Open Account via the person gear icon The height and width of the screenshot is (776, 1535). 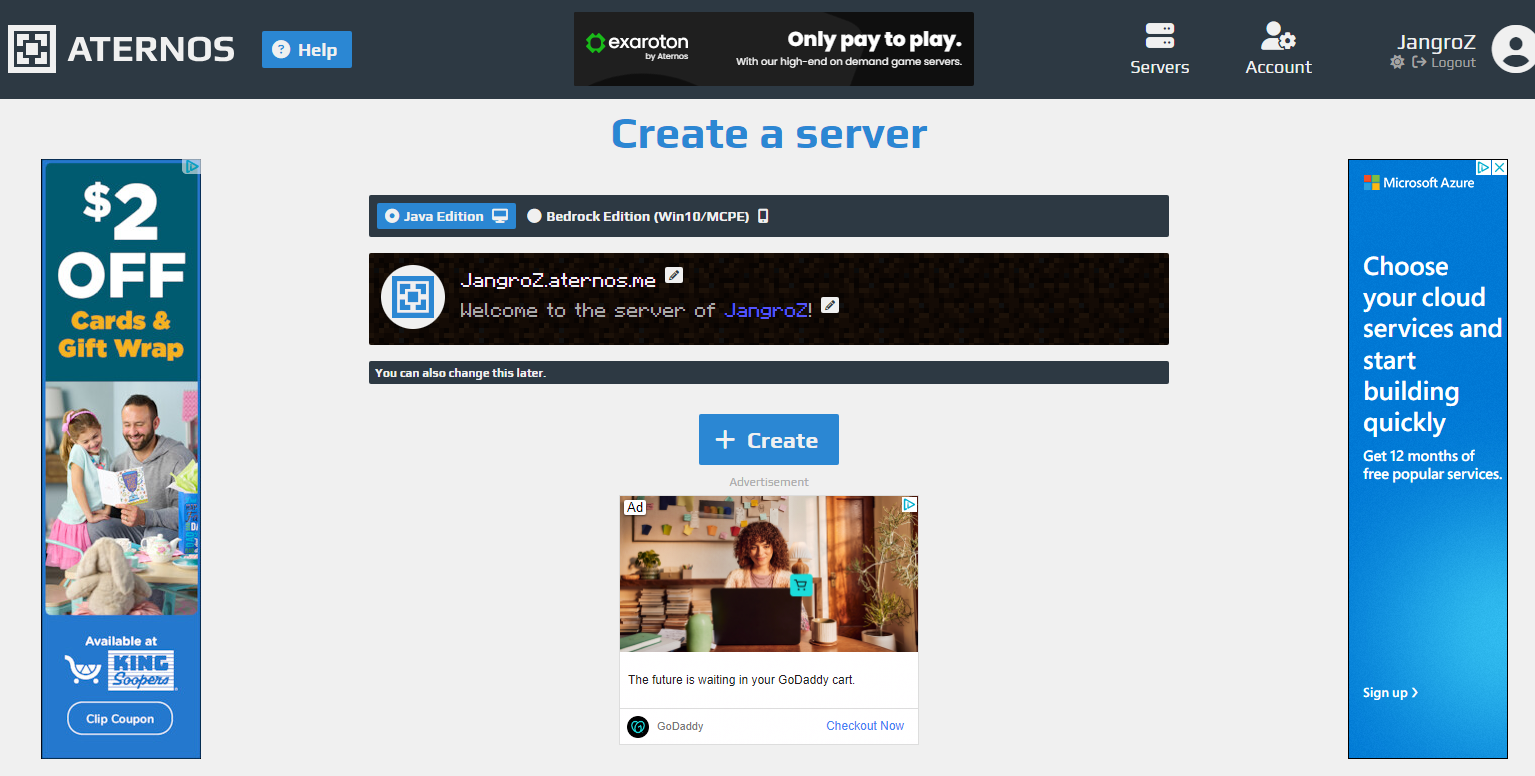(1277, 34)
